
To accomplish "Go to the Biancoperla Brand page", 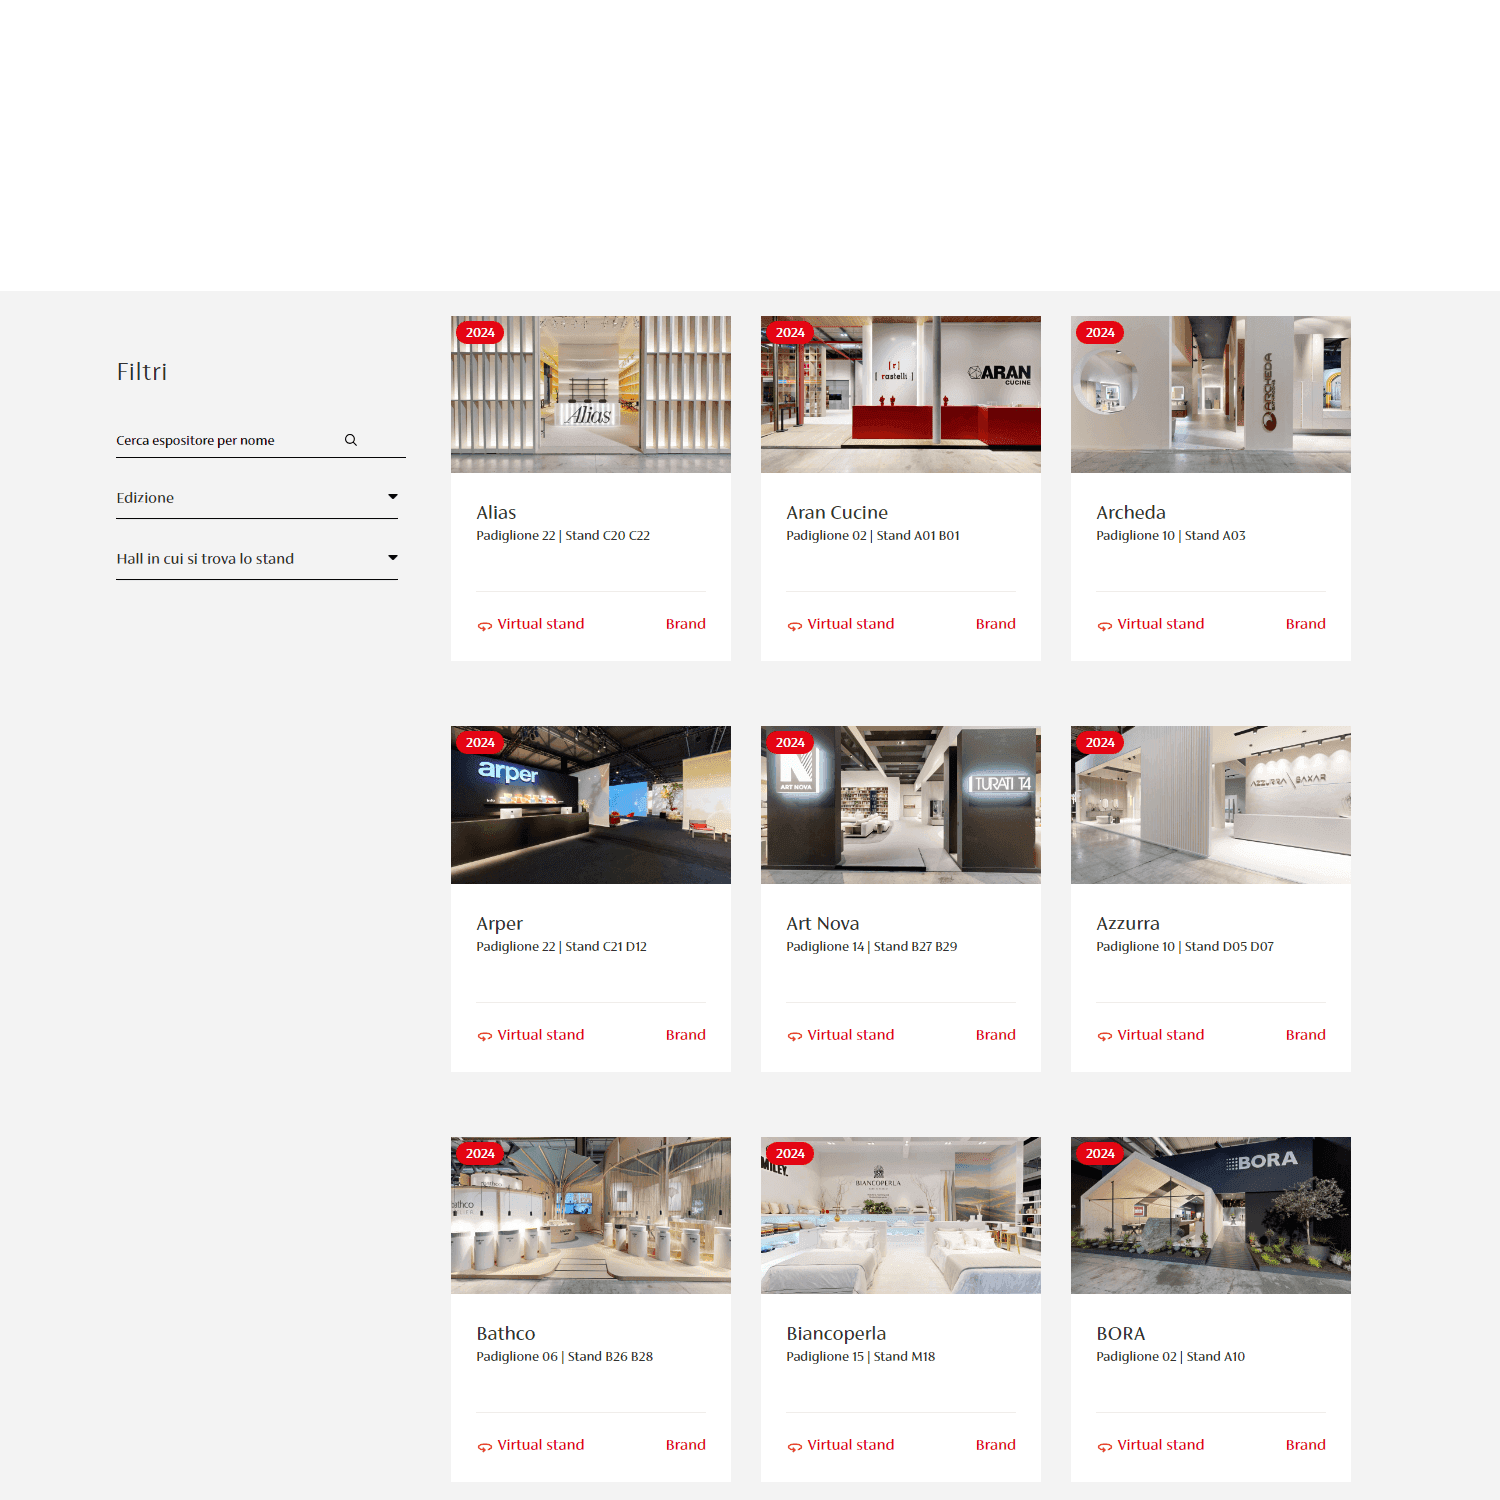I will (996, 1445).
